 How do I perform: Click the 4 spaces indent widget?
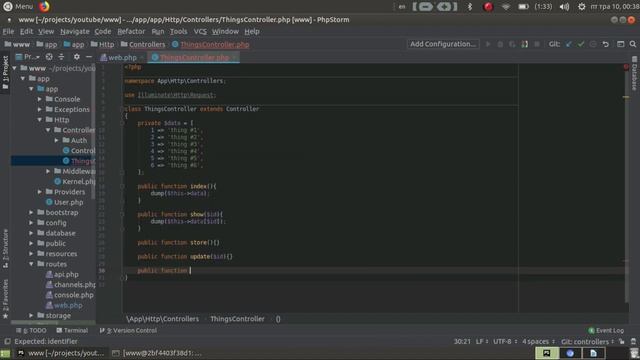tap(538, 341)
